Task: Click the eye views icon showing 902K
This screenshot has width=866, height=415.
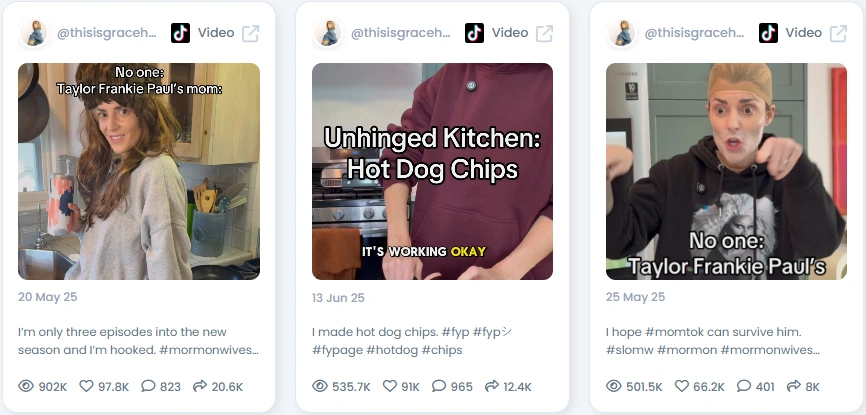Action: tap(26, 386)
